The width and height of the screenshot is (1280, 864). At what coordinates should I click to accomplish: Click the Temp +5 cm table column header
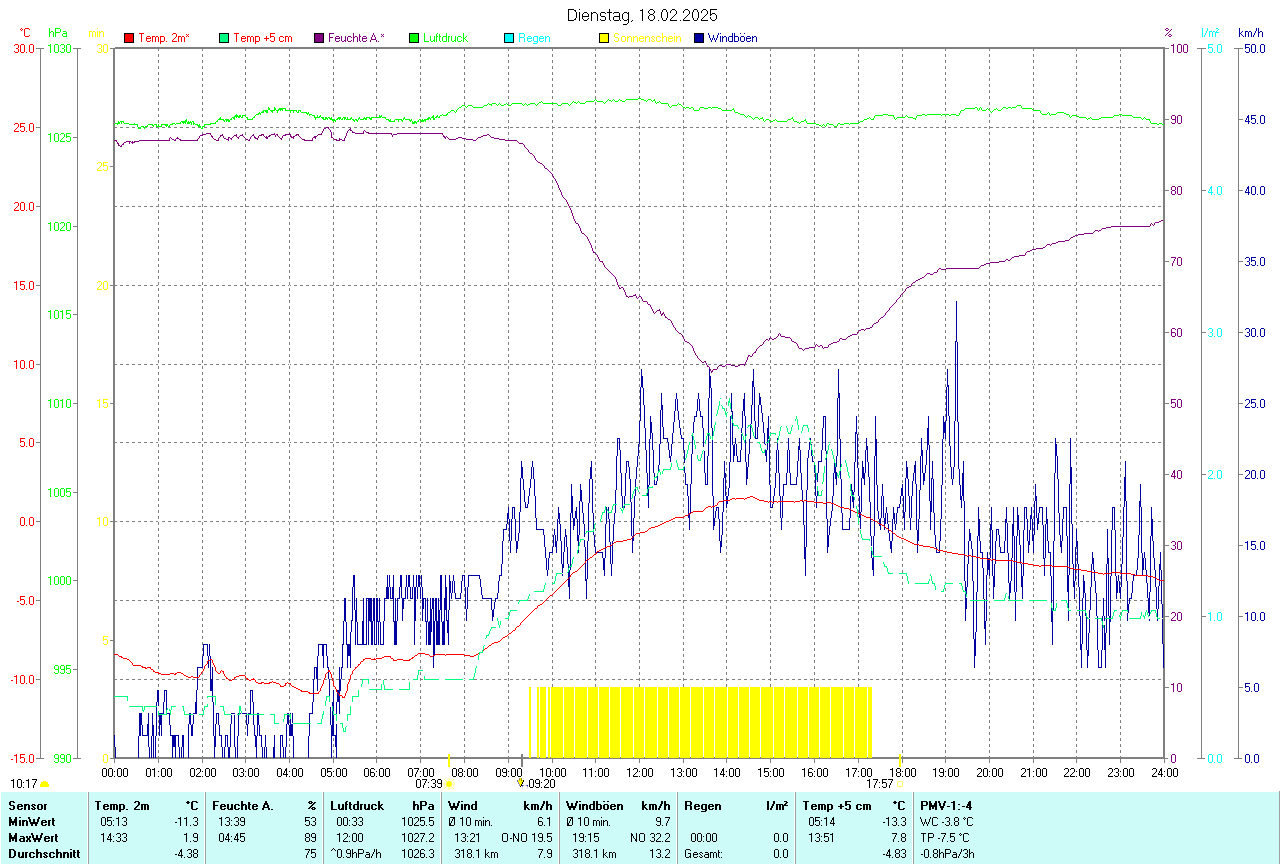837,805
